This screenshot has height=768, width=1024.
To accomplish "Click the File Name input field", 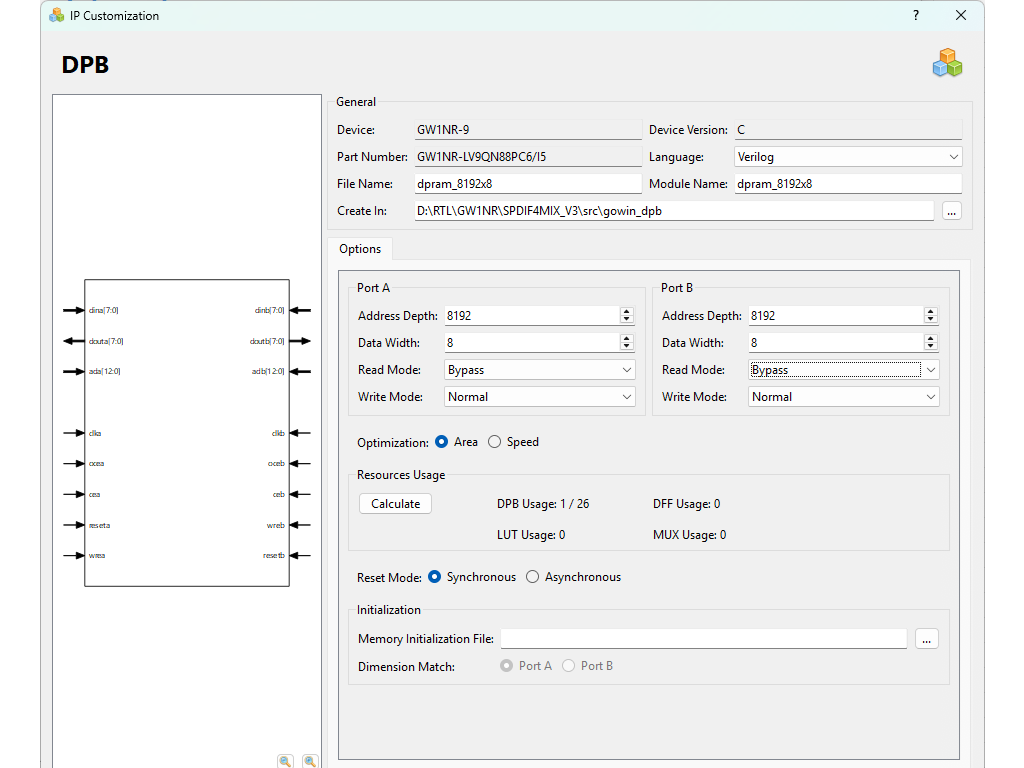I will tap(527, 184).
